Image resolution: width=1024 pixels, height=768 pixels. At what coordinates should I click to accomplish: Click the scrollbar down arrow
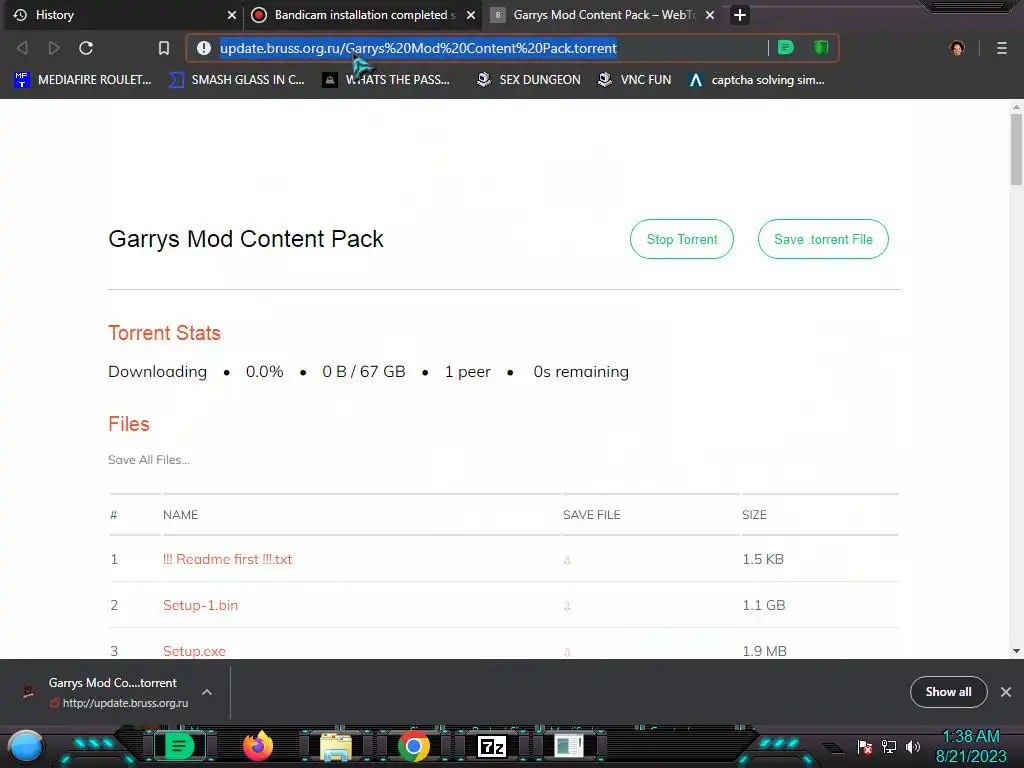(1016, 650)
